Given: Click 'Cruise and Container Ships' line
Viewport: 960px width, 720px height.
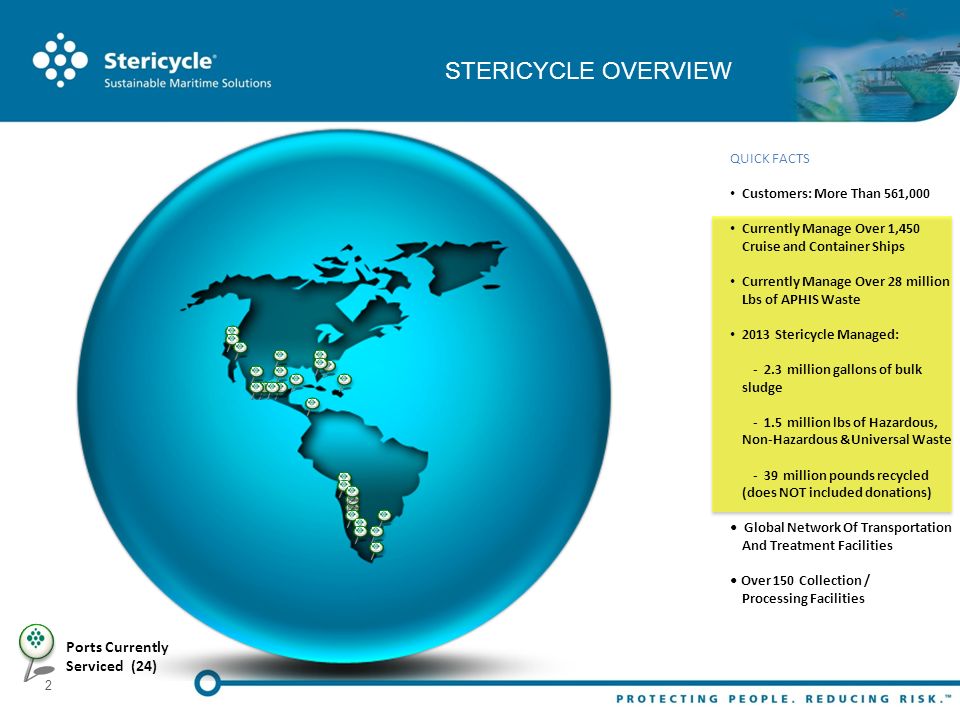Looking at the screenshot, I should pos(823,246).
